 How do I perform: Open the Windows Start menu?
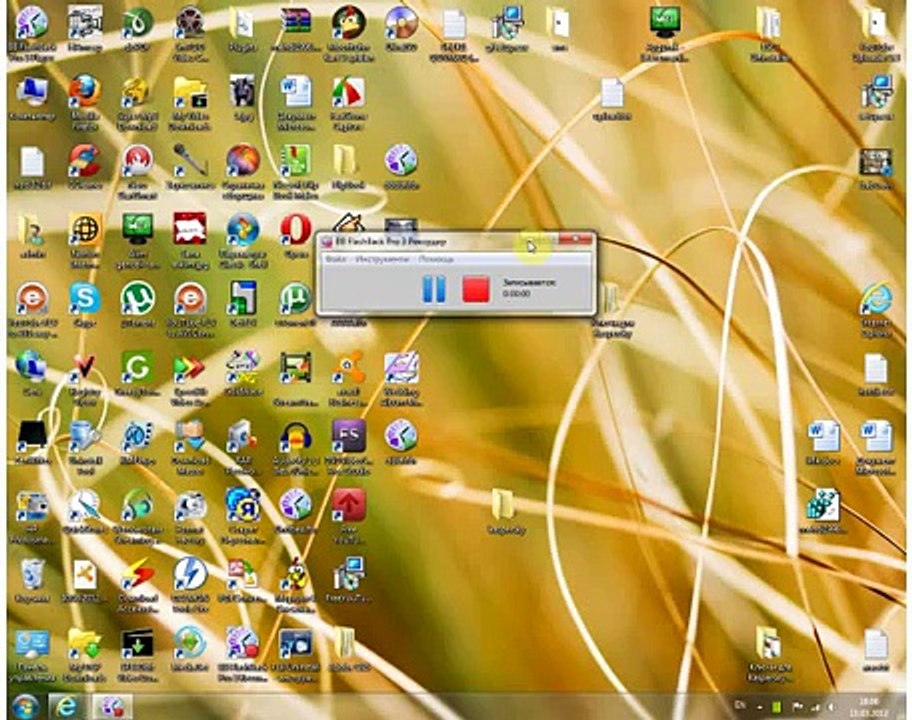pos(25,706)
